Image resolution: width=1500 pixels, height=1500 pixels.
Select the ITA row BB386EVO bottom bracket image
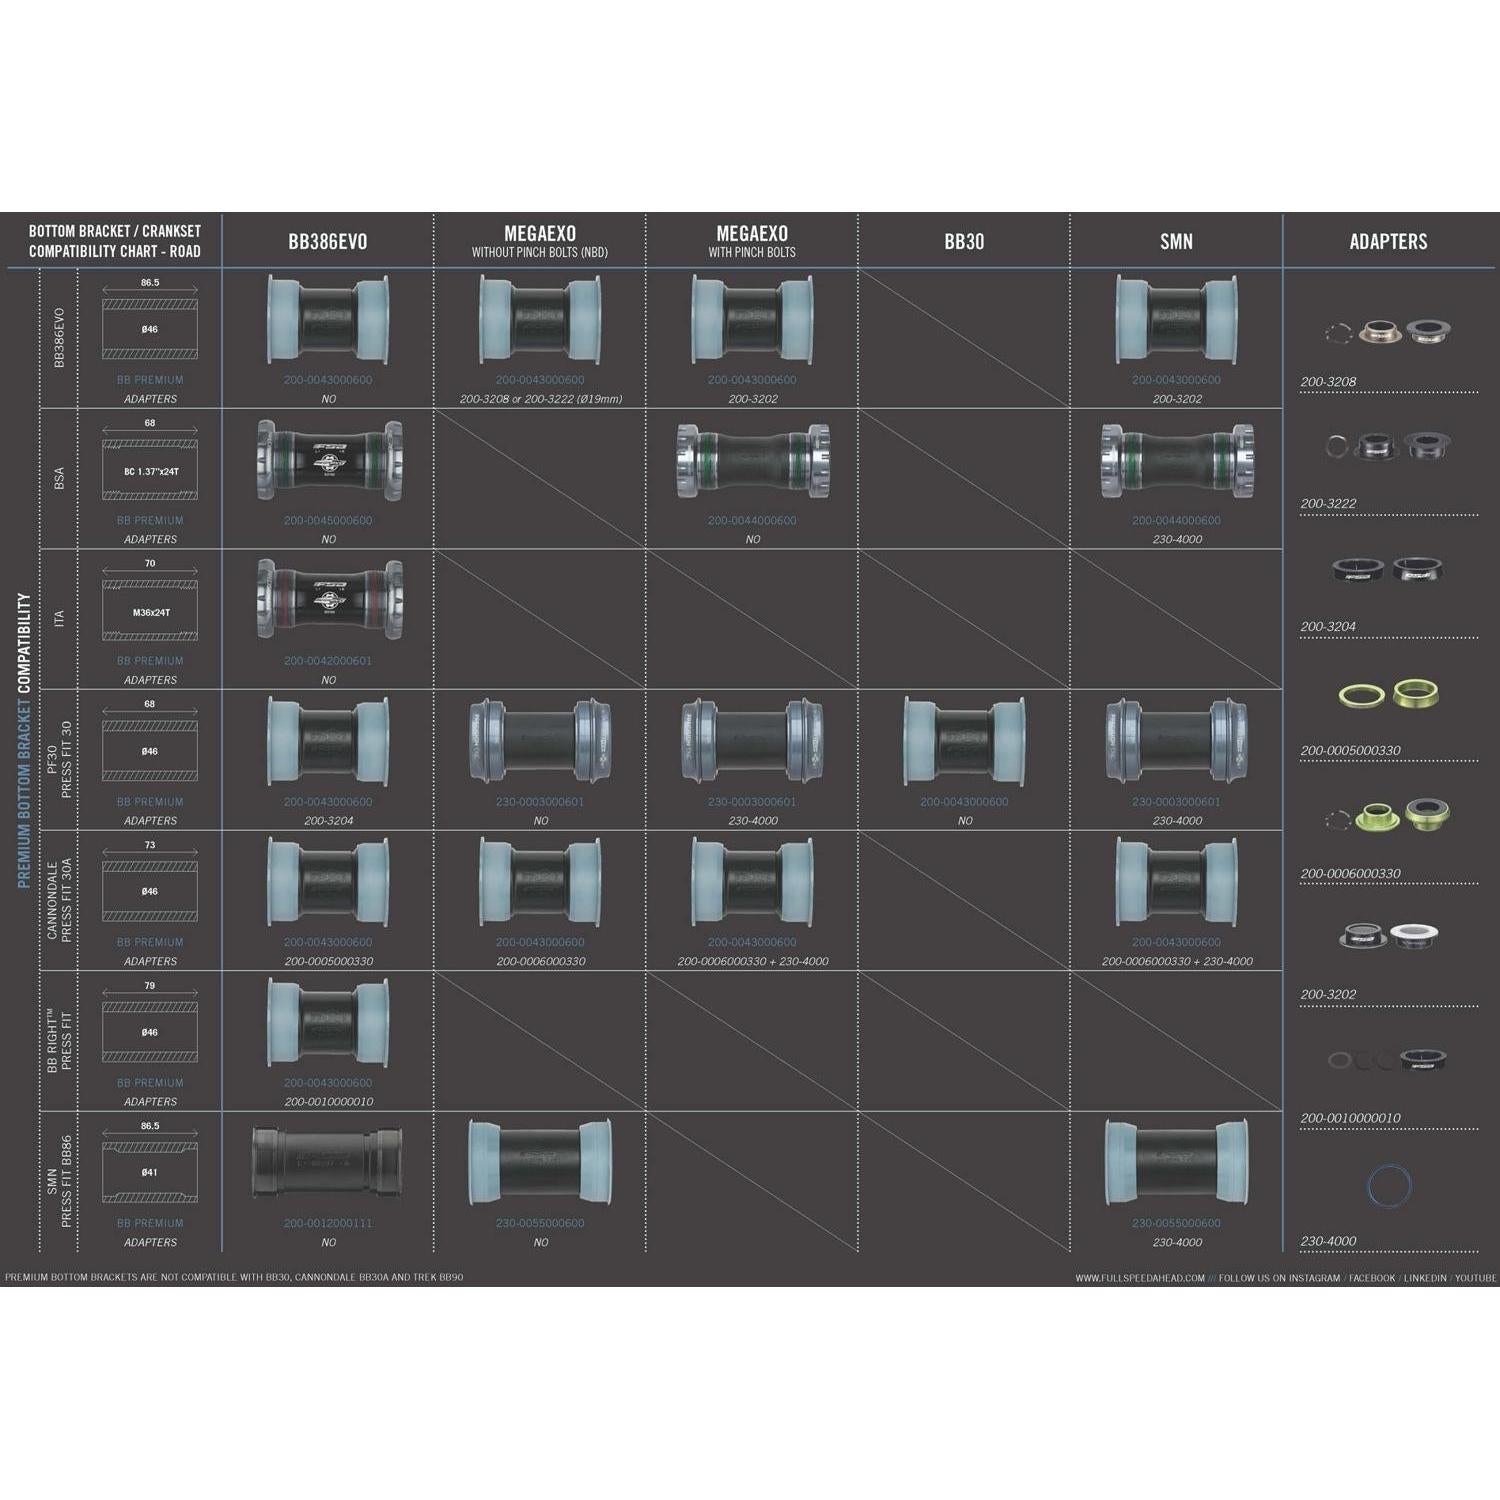pos(329,600)
